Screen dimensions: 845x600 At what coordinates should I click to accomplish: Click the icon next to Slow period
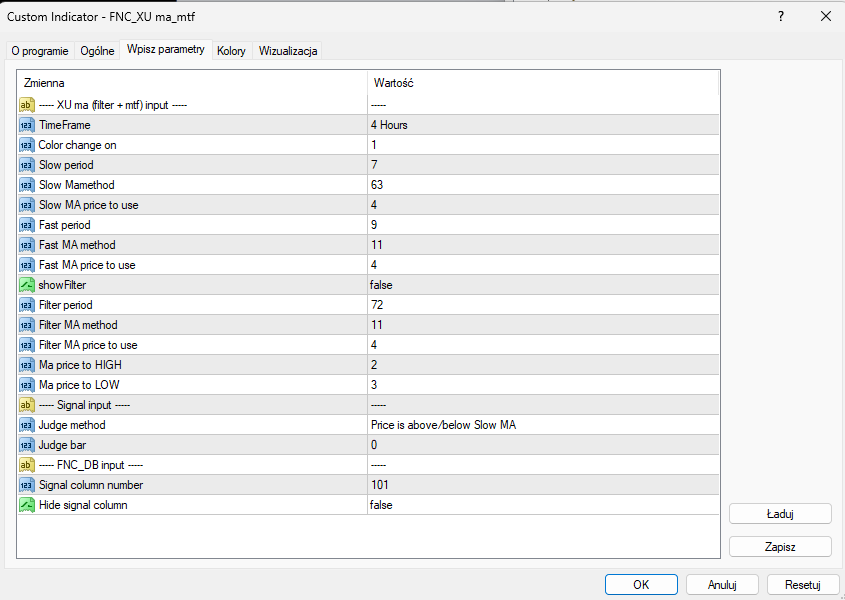pos(27,165)
